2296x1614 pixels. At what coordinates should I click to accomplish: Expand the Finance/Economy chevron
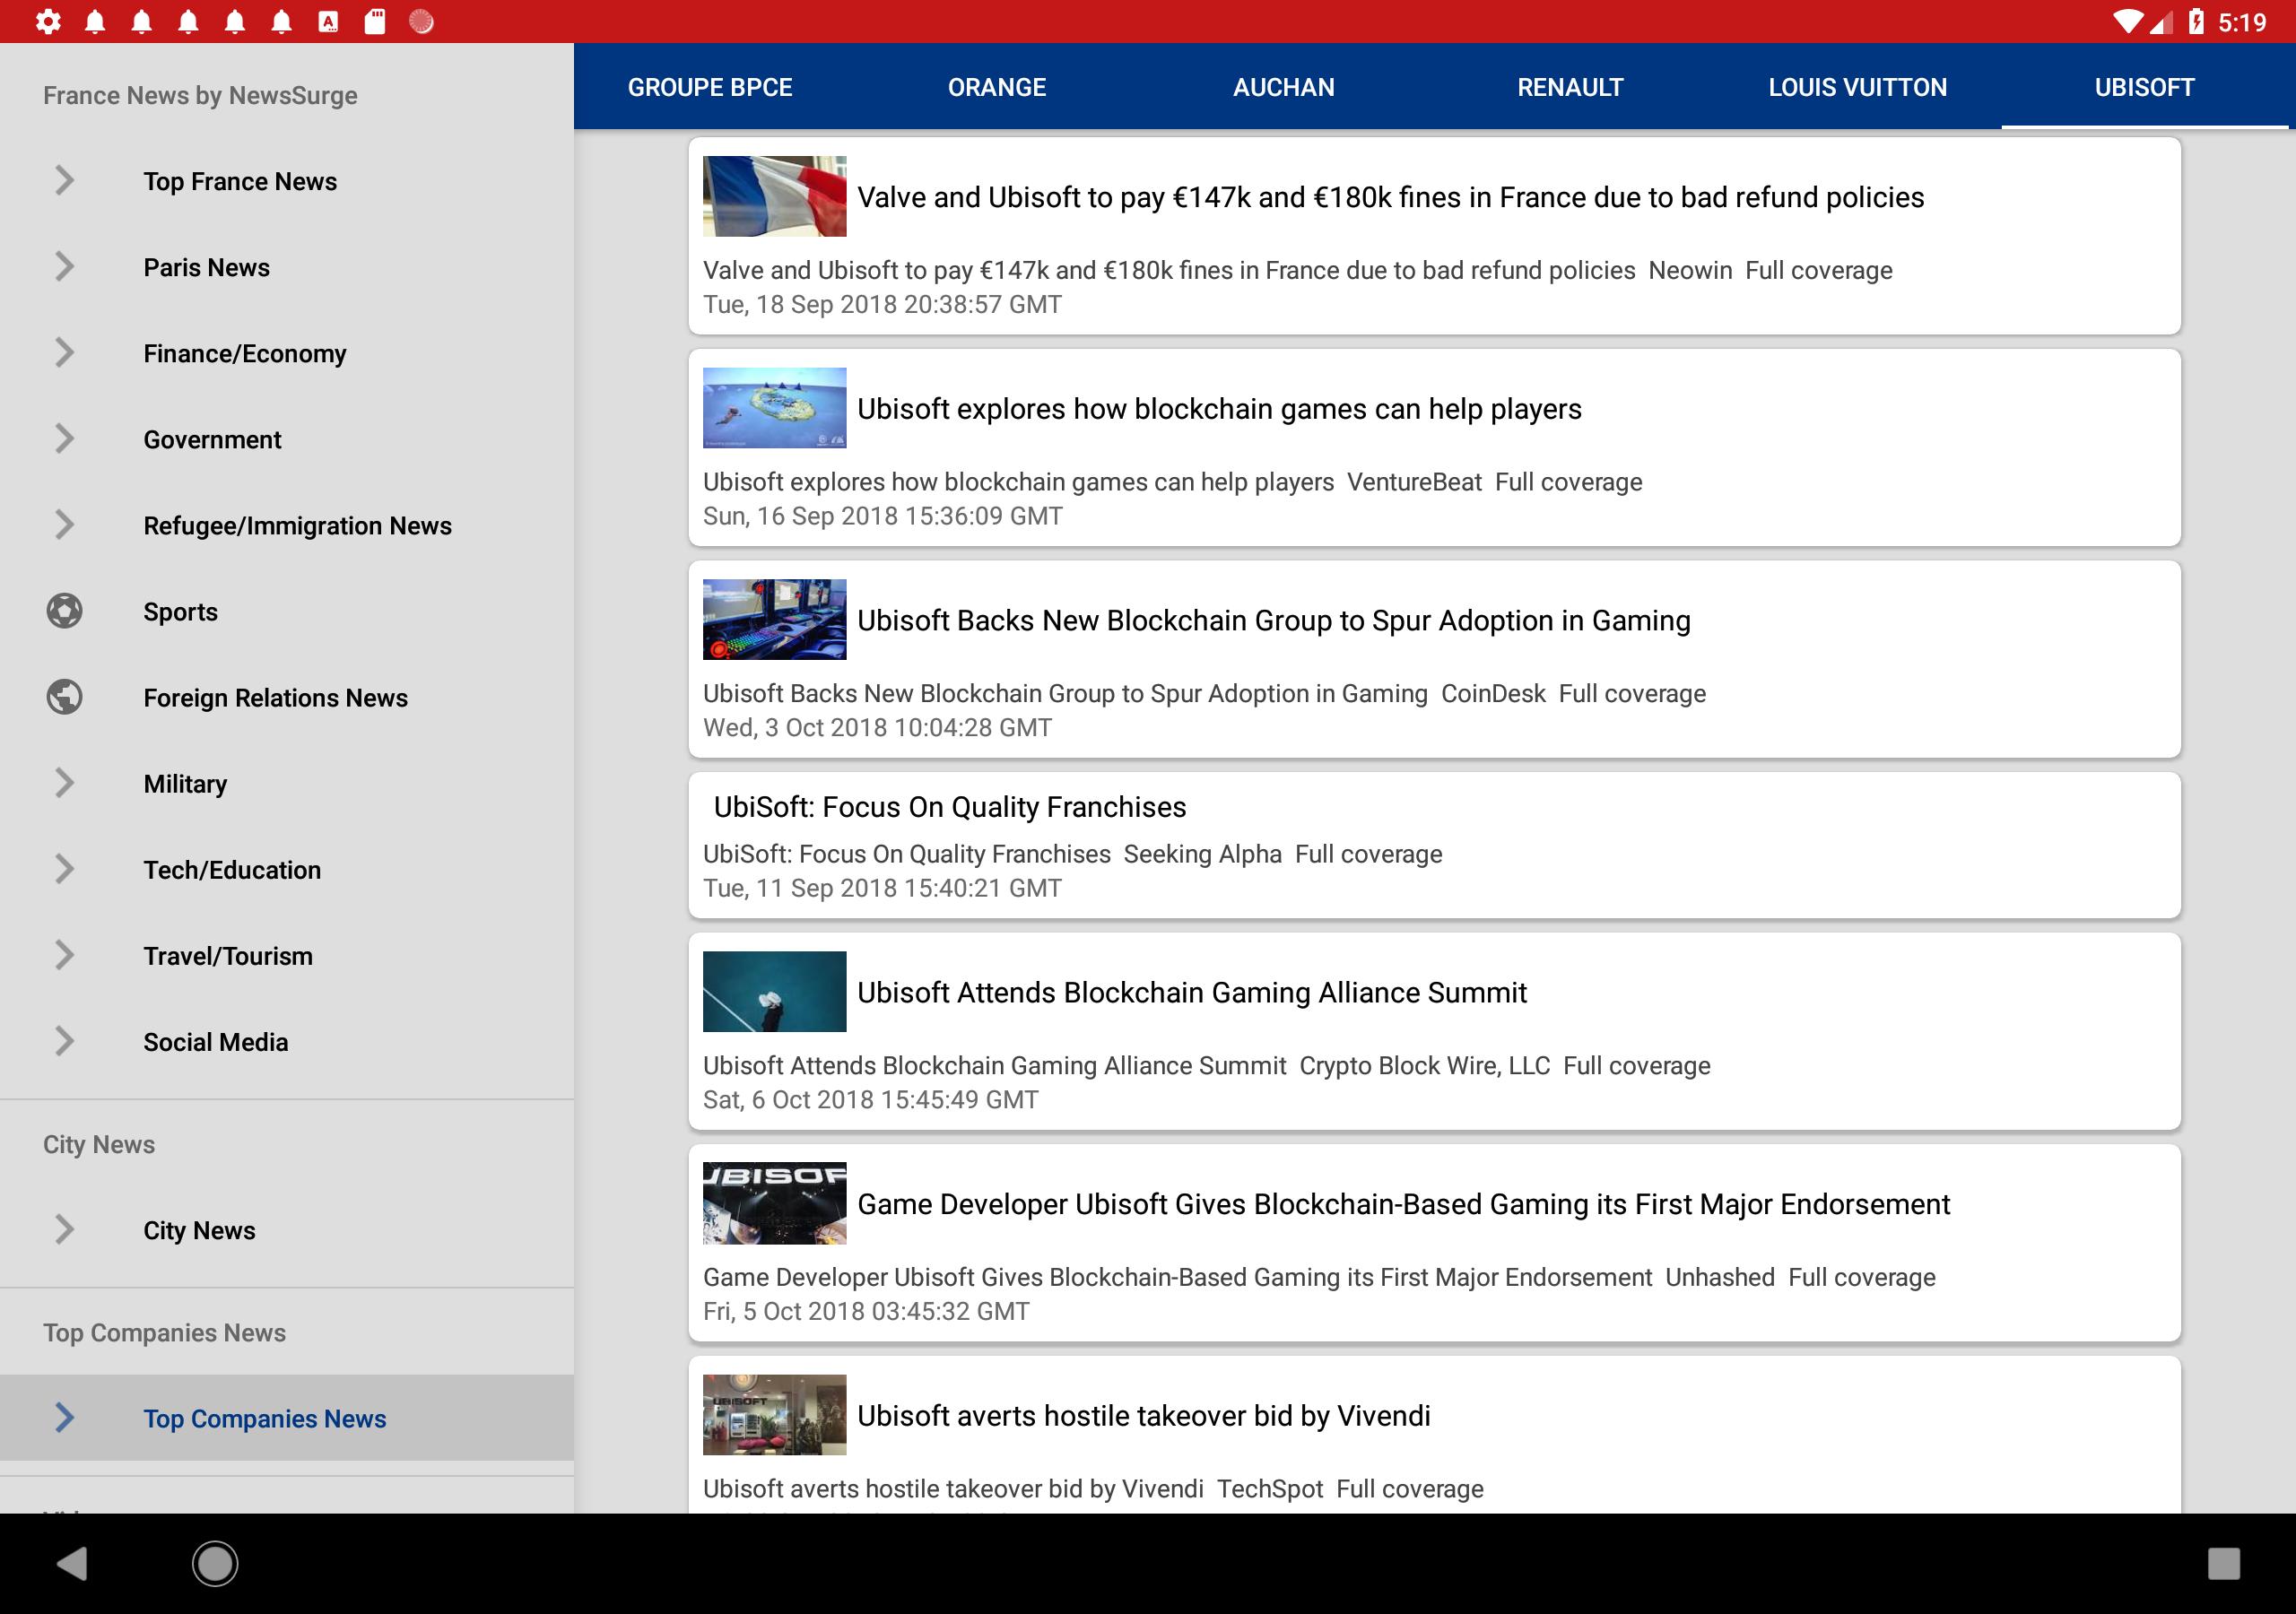pyautogui.click(x=64, y=352)
